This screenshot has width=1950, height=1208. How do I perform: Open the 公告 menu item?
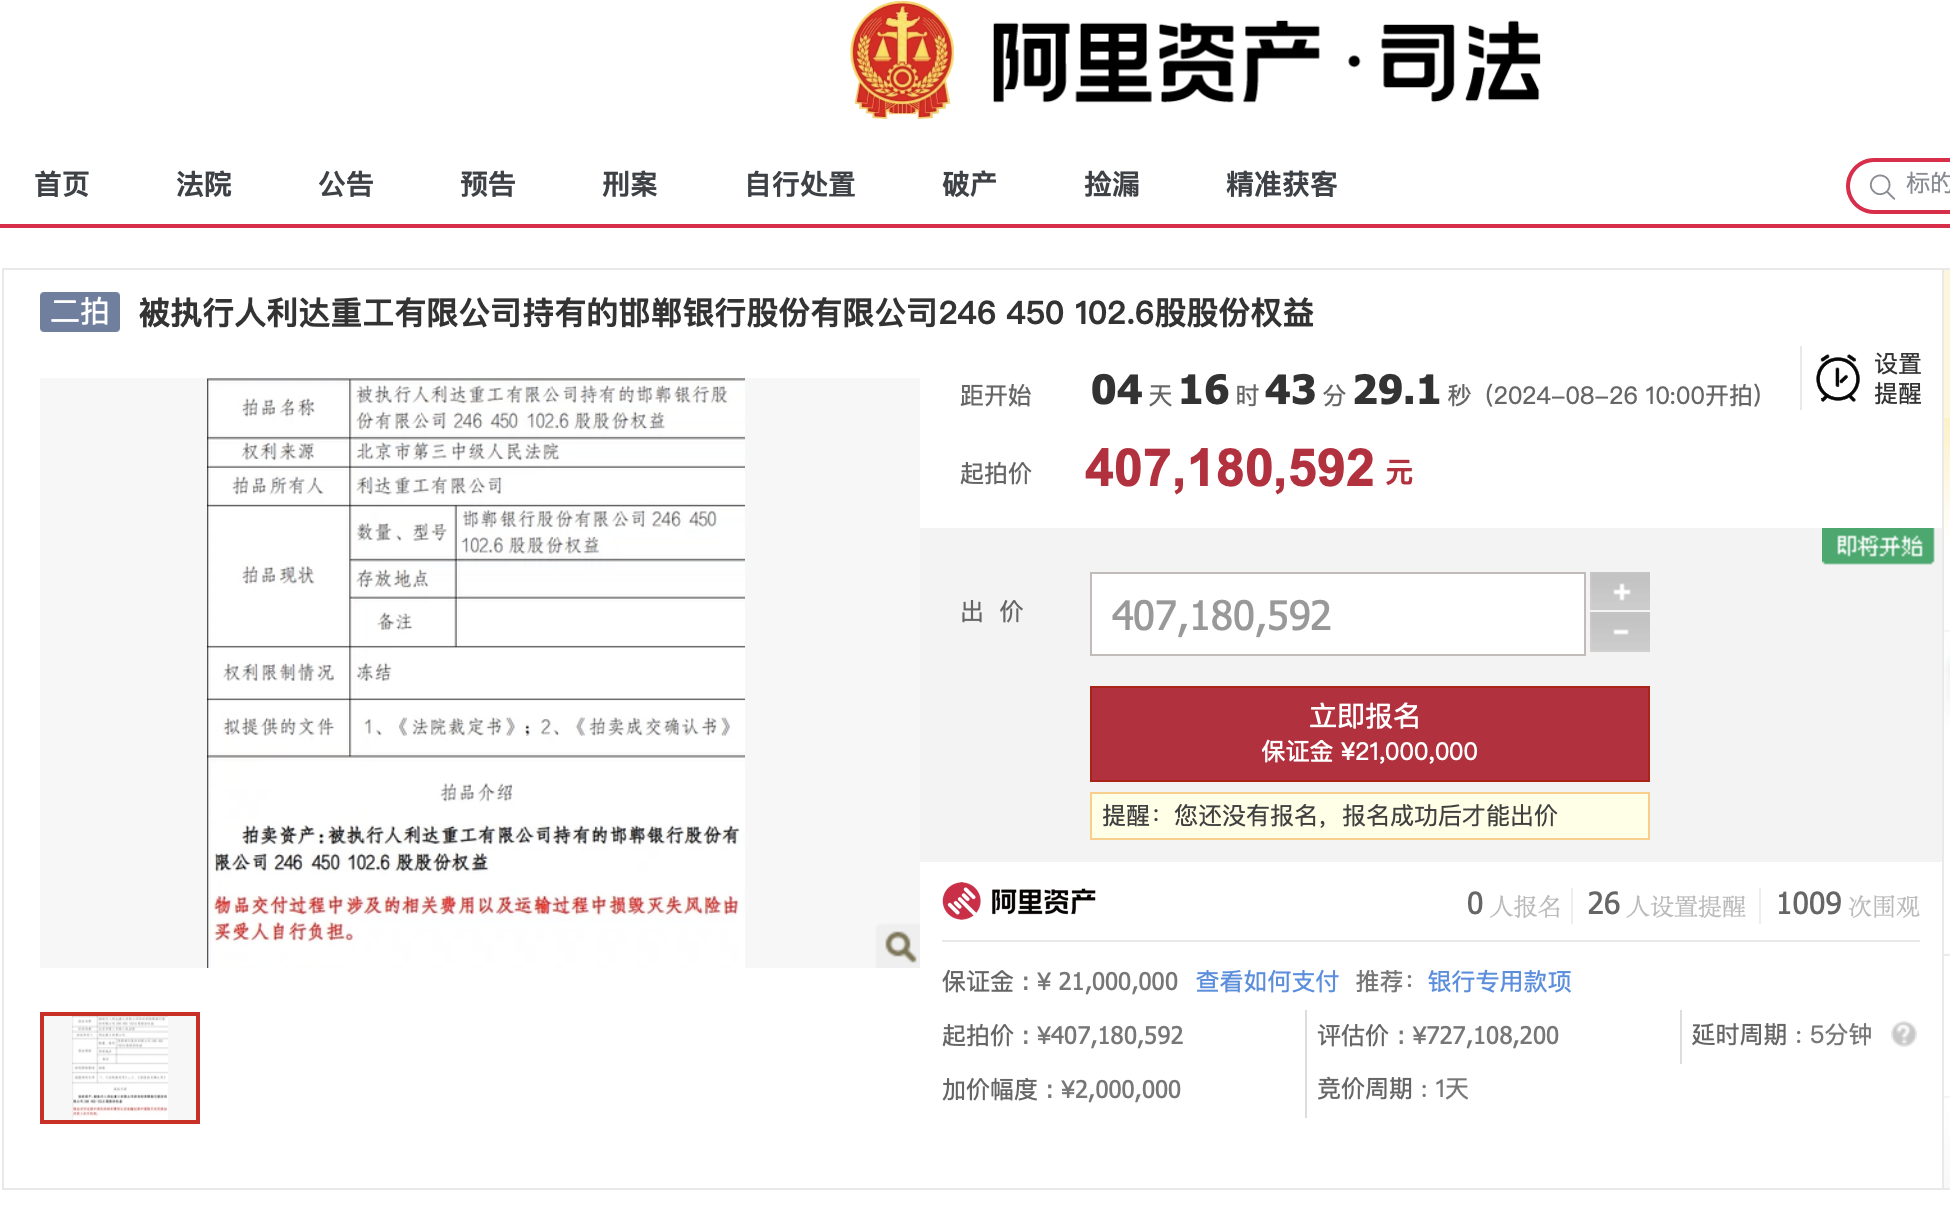click(x=346, y=184)
